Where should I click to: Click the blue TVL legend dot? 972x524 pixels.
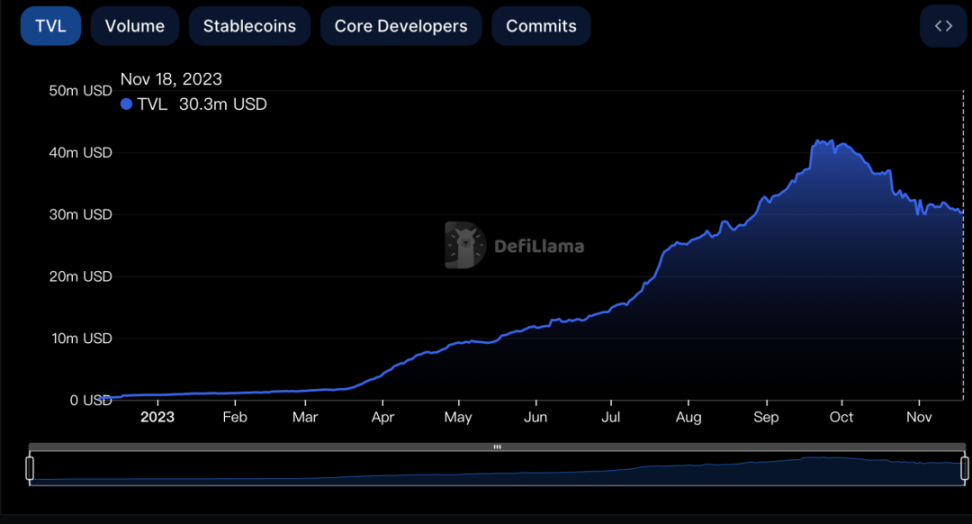tap(126, 104)
